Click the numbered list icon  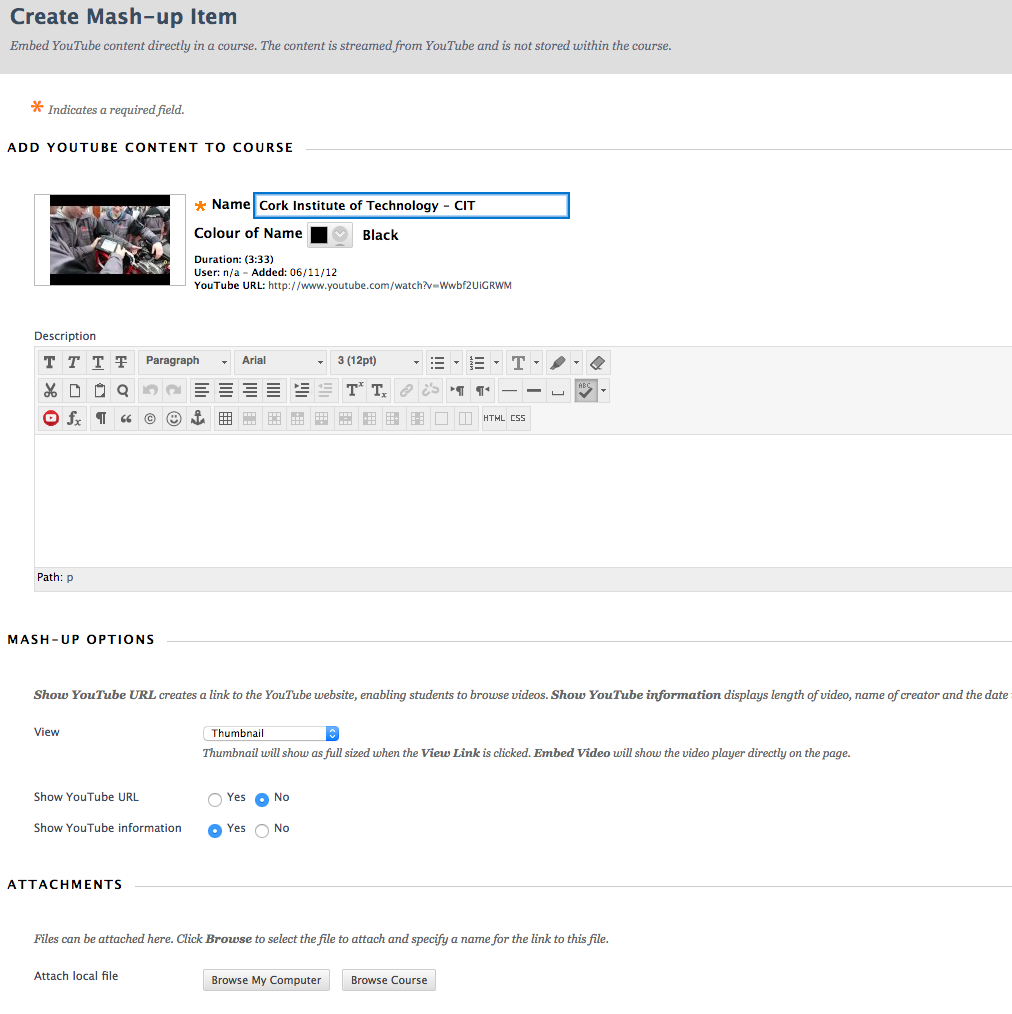[x=477, y=363]
